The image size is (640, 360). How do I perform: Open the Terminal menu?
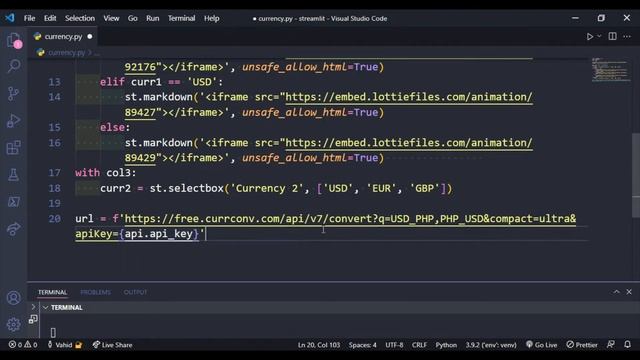click(182, 18)
